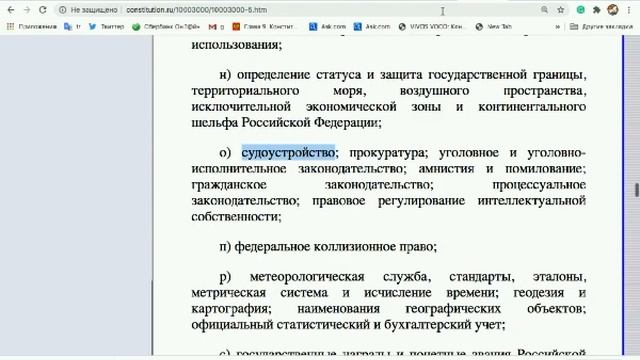Open Chrome three-dot menu
This screenshot has width=640, height=360.
629,10
